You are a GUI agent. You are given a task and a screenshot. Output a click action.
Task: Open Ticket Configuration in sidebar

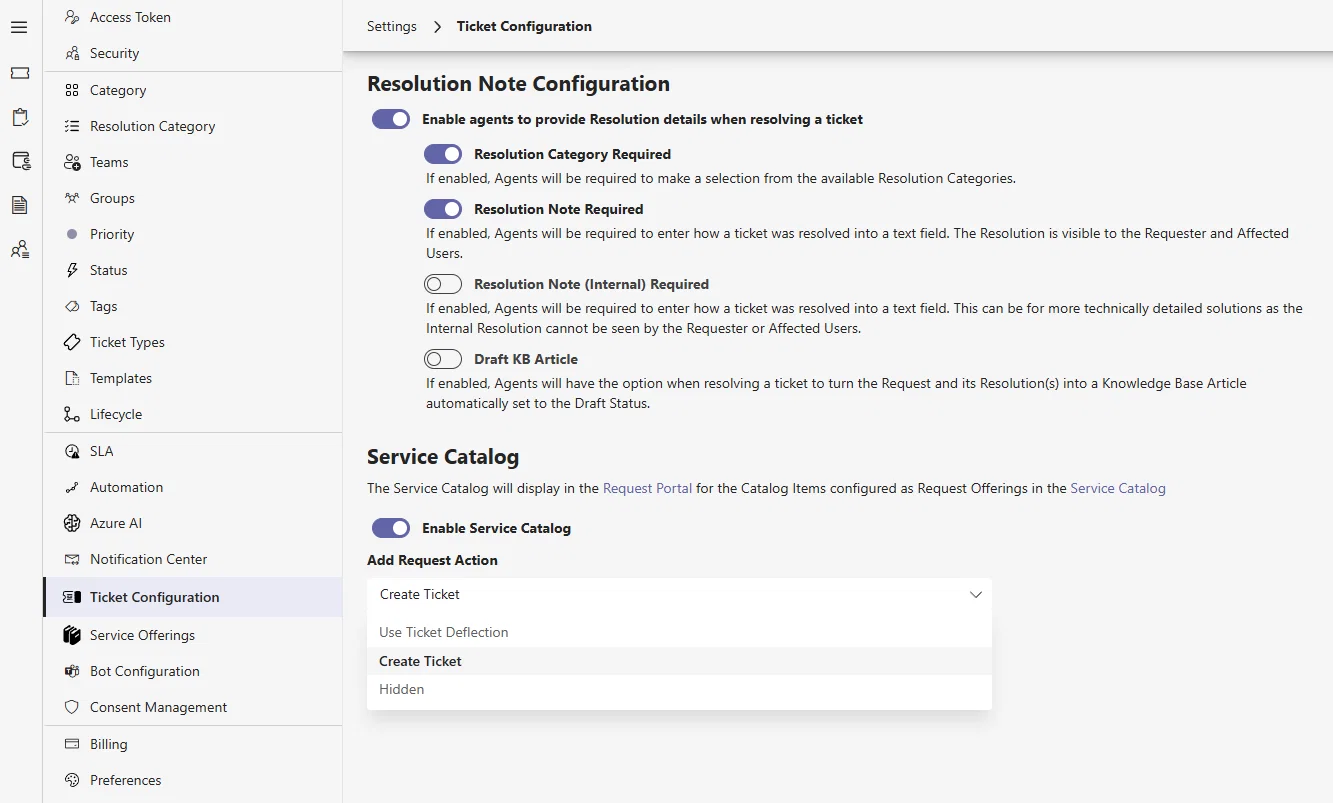pyautogui.click(x=193, y=597)
